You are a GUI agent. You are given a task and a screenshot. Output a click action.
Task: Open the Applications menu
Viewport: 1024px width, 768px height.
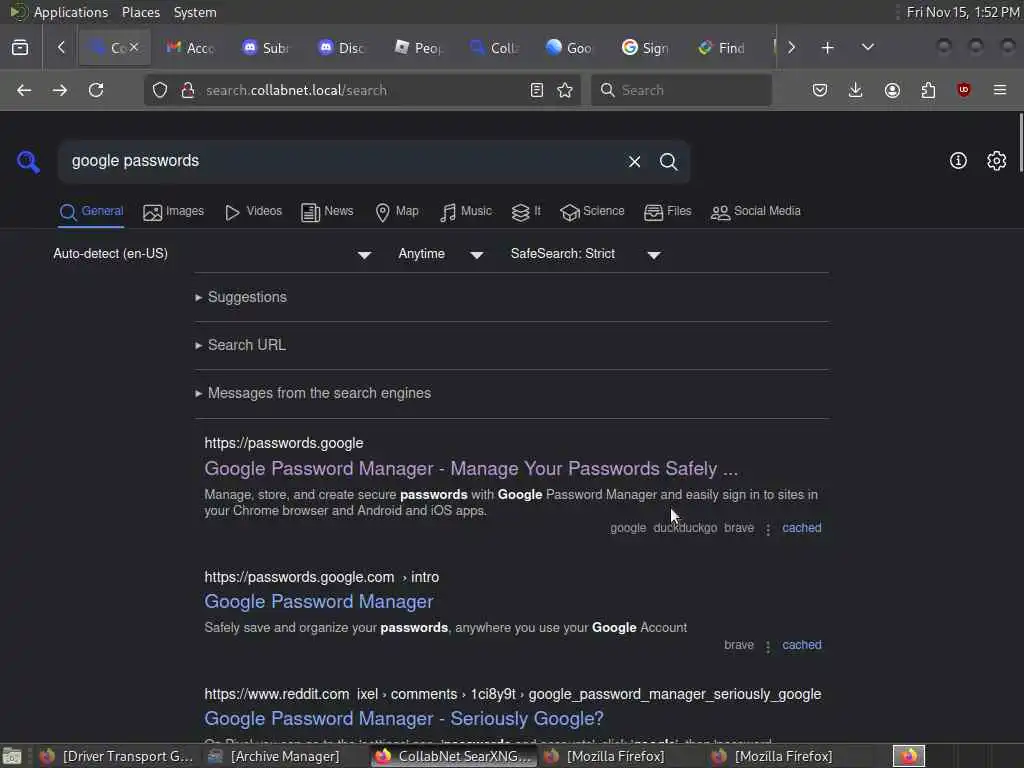coord(71,12)
